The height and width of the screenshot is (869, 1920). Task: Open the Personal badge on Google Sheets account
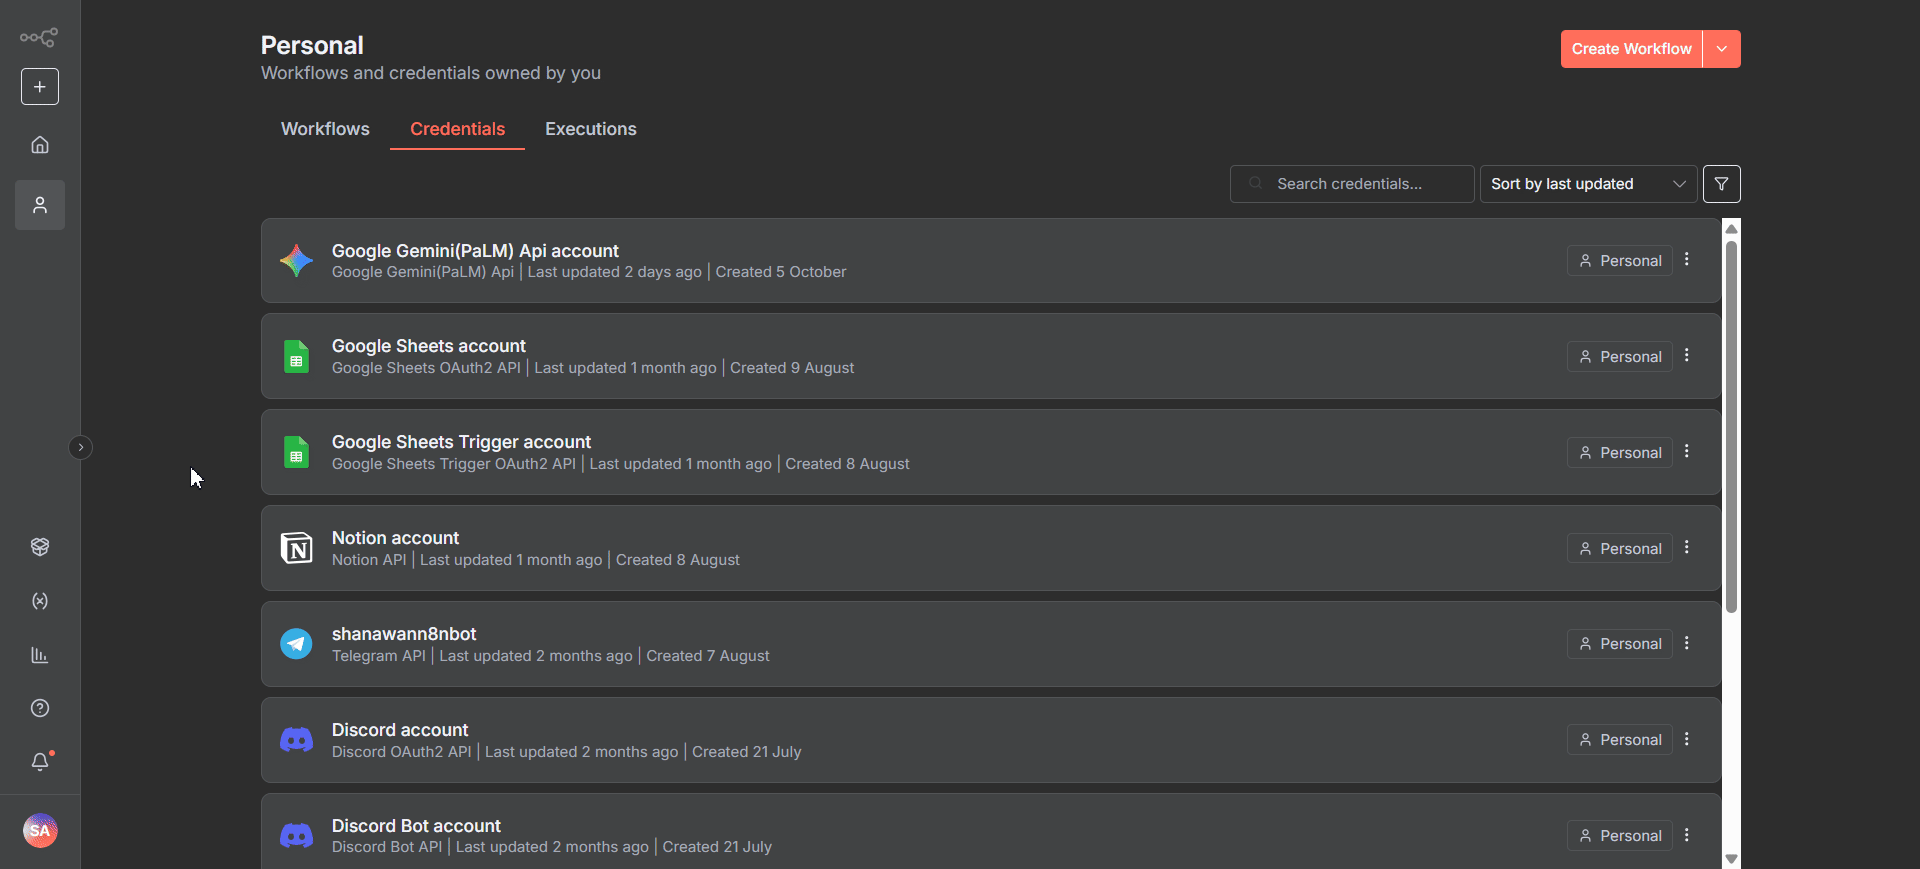pos(1619,356)
